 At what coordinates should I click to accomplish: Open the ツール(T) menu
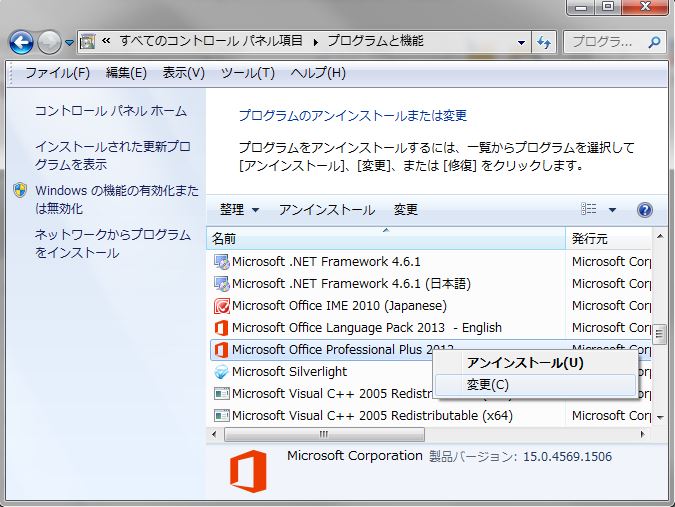pyautogui.click(x=247, y=73)
